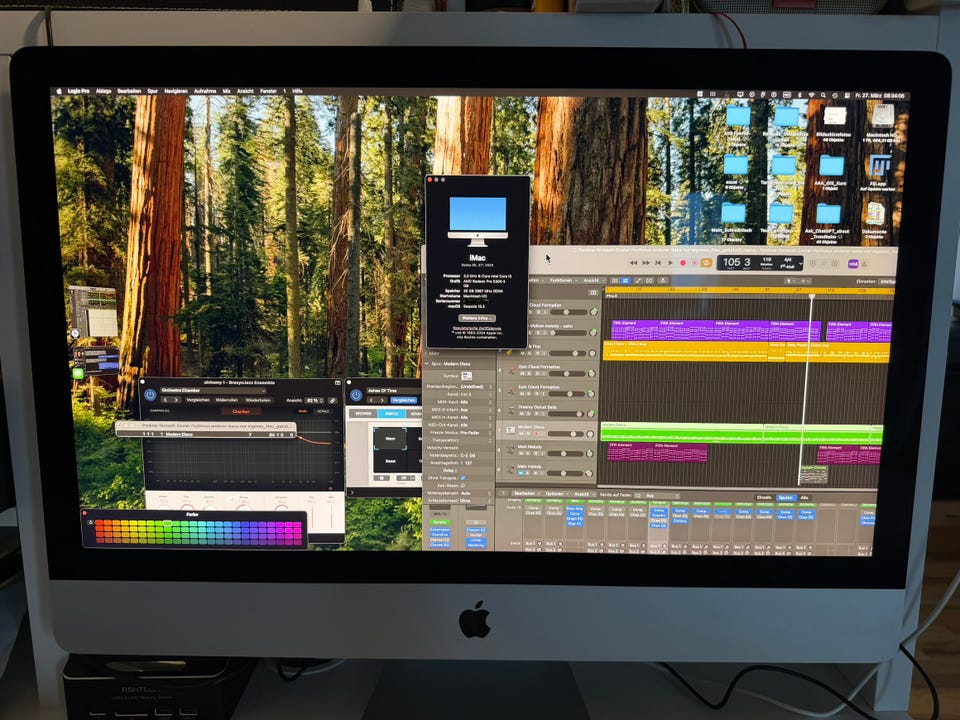
Task: Open the Ablage menu
Action: tap(103, 91)
